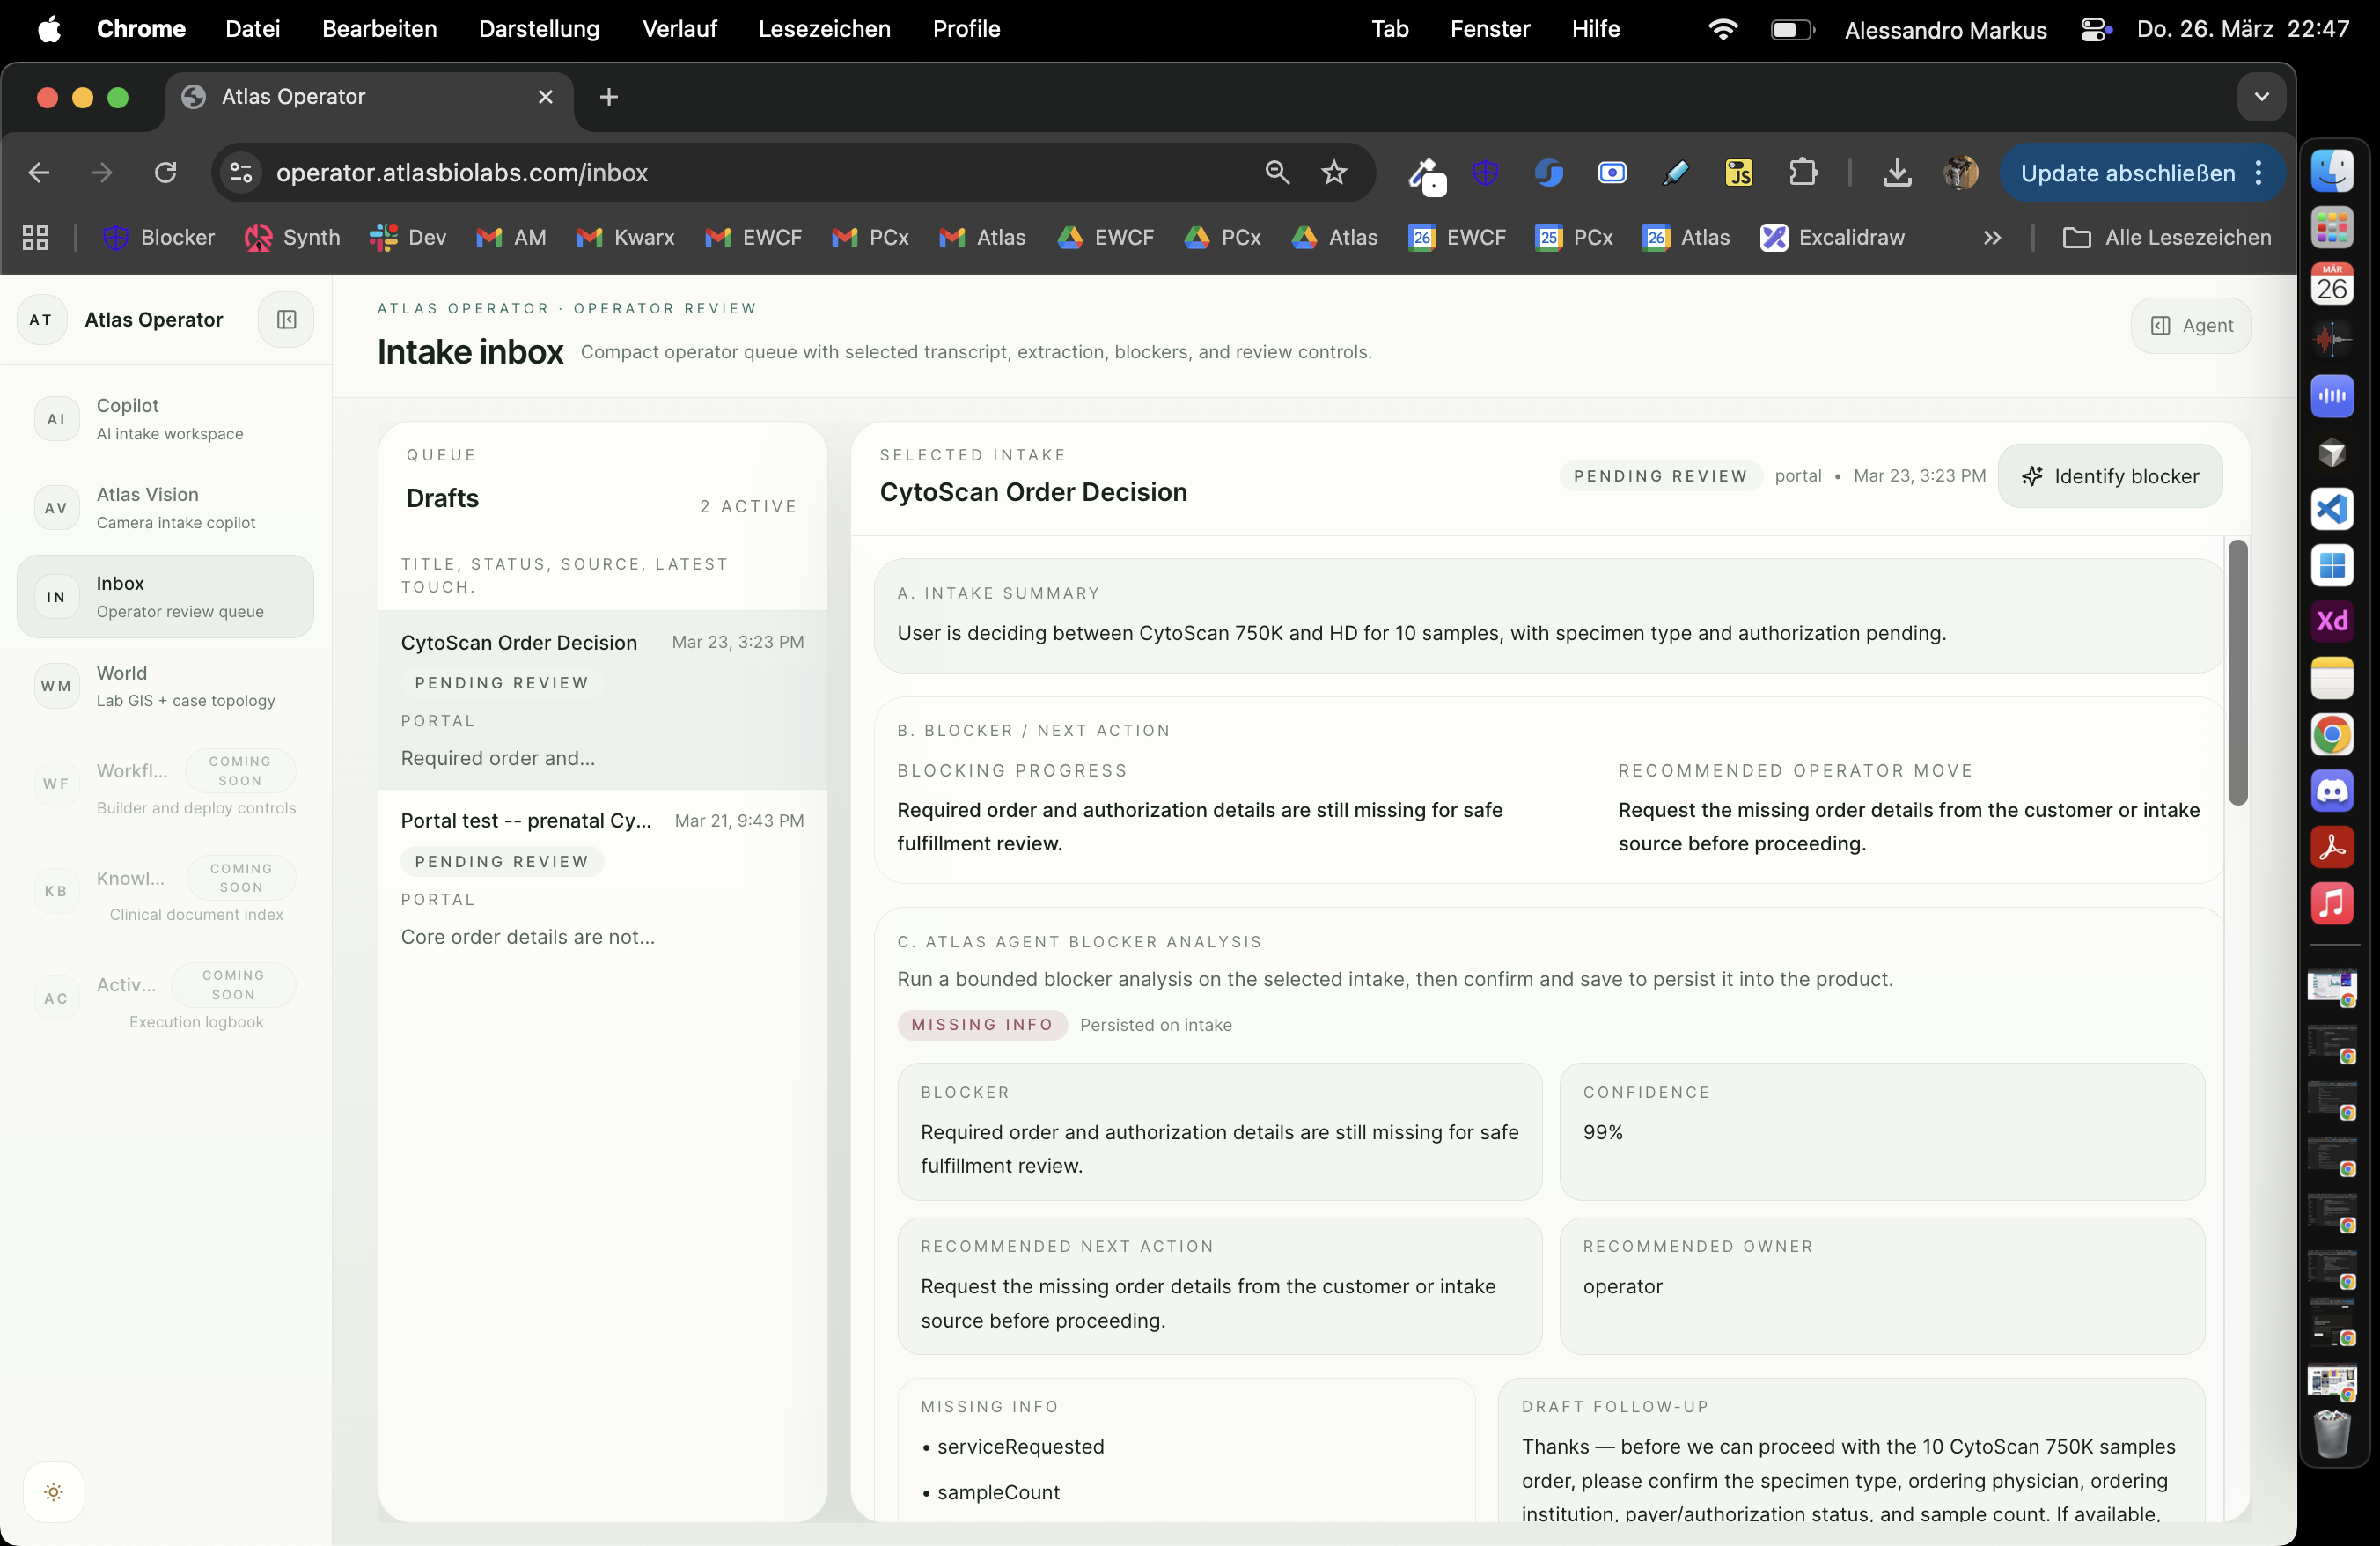Open the Excalidraw bookmark
This screenshot has height=1546, width=2380.
coord(1832,238)
